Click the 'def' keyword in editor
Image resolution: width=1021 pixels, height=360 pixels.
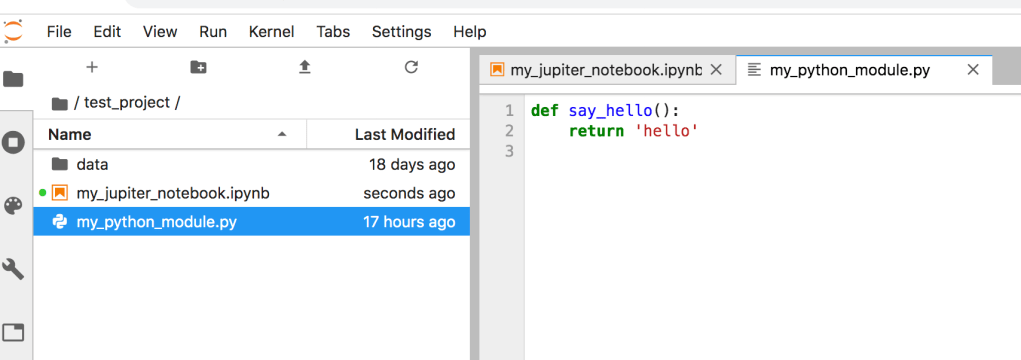point(544,111)
